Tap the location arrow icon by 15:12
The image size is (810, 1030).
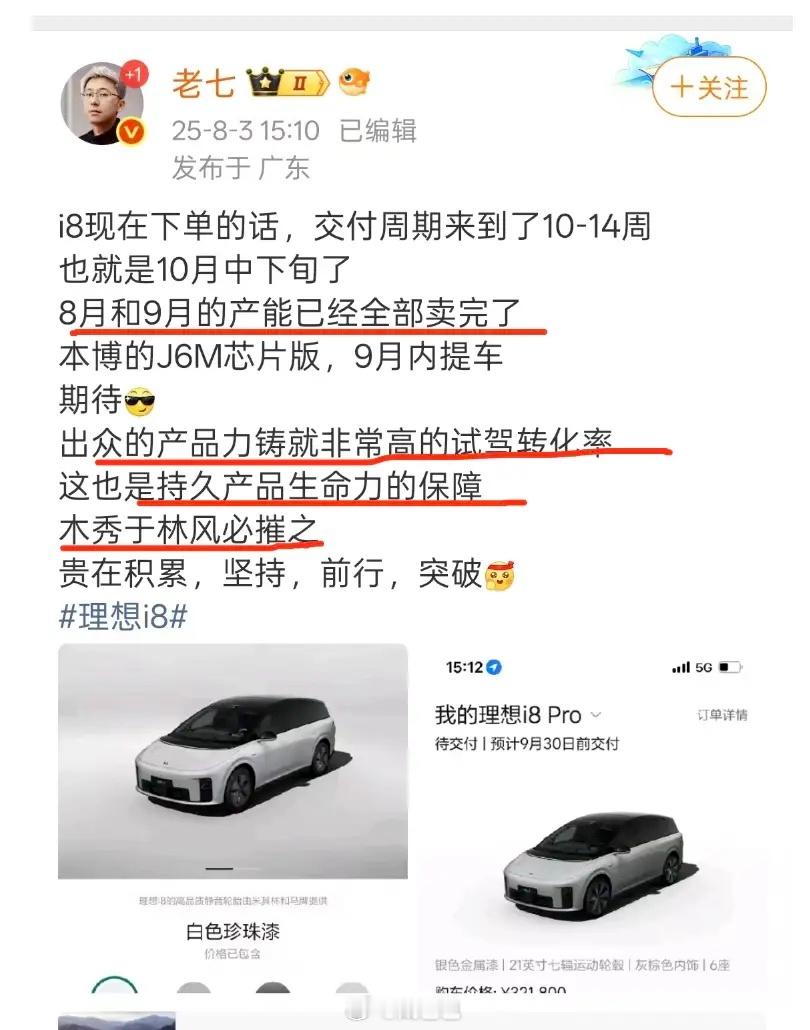pyautogui.click(x=494, y=667)
